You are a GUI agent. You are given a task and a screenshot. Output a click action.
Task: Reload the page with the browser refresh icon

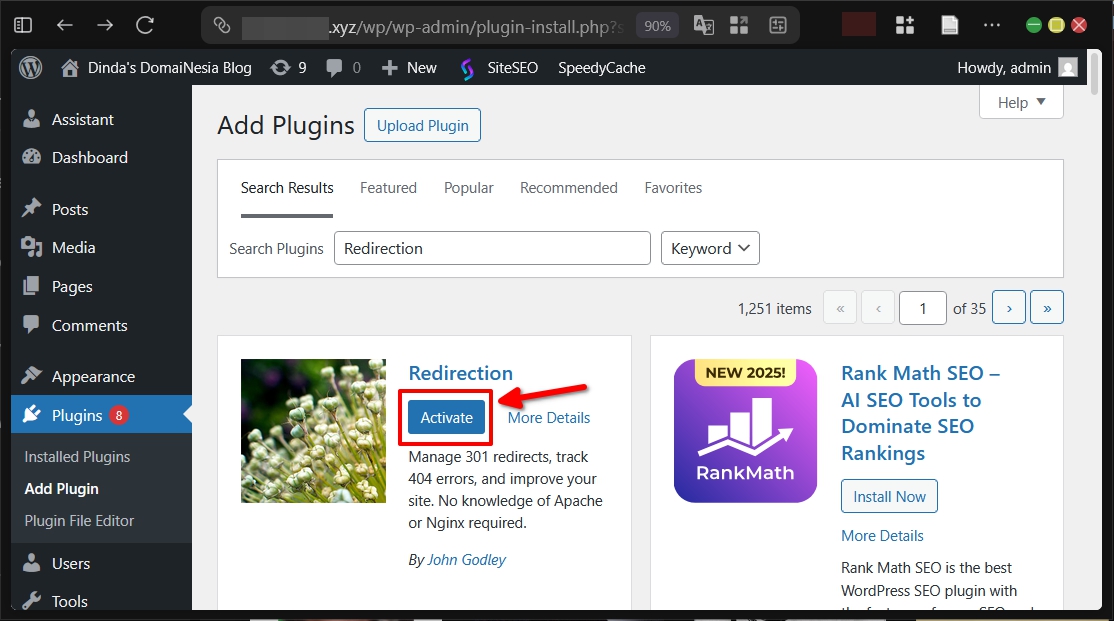[143, 26]
